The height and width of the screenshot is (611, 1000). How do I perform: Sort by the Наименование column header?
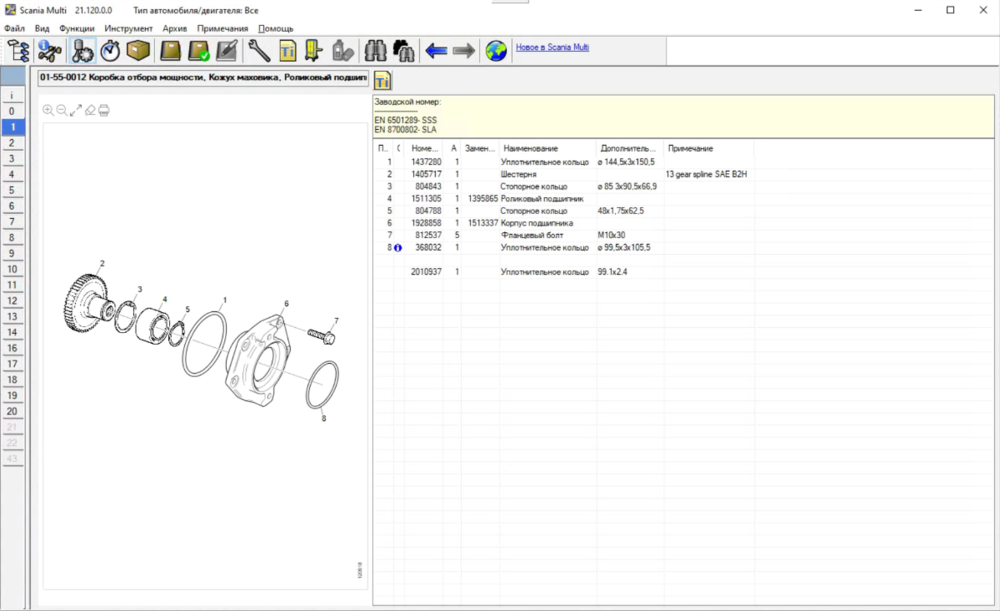[x=531, y=148]
